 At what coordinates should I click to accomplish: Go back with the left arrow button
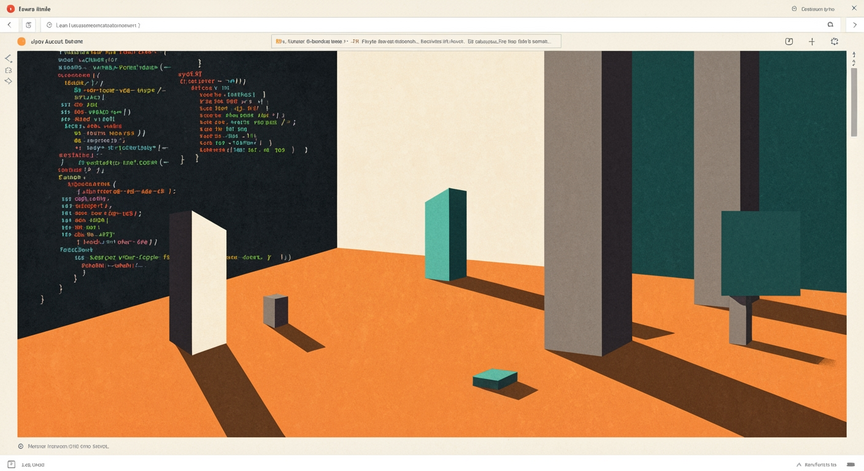point(9,25)
